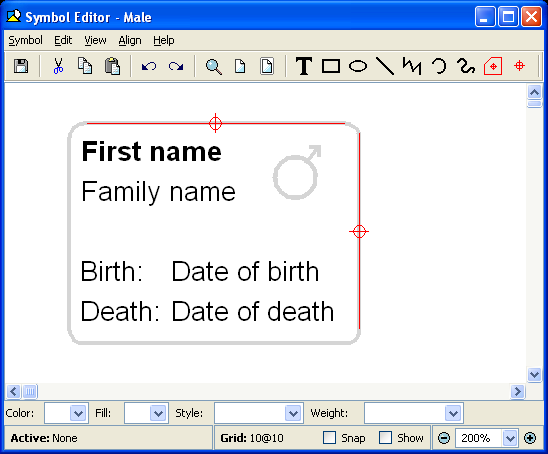
Task: Open the Weight dropdown
Action: point(453,413)
